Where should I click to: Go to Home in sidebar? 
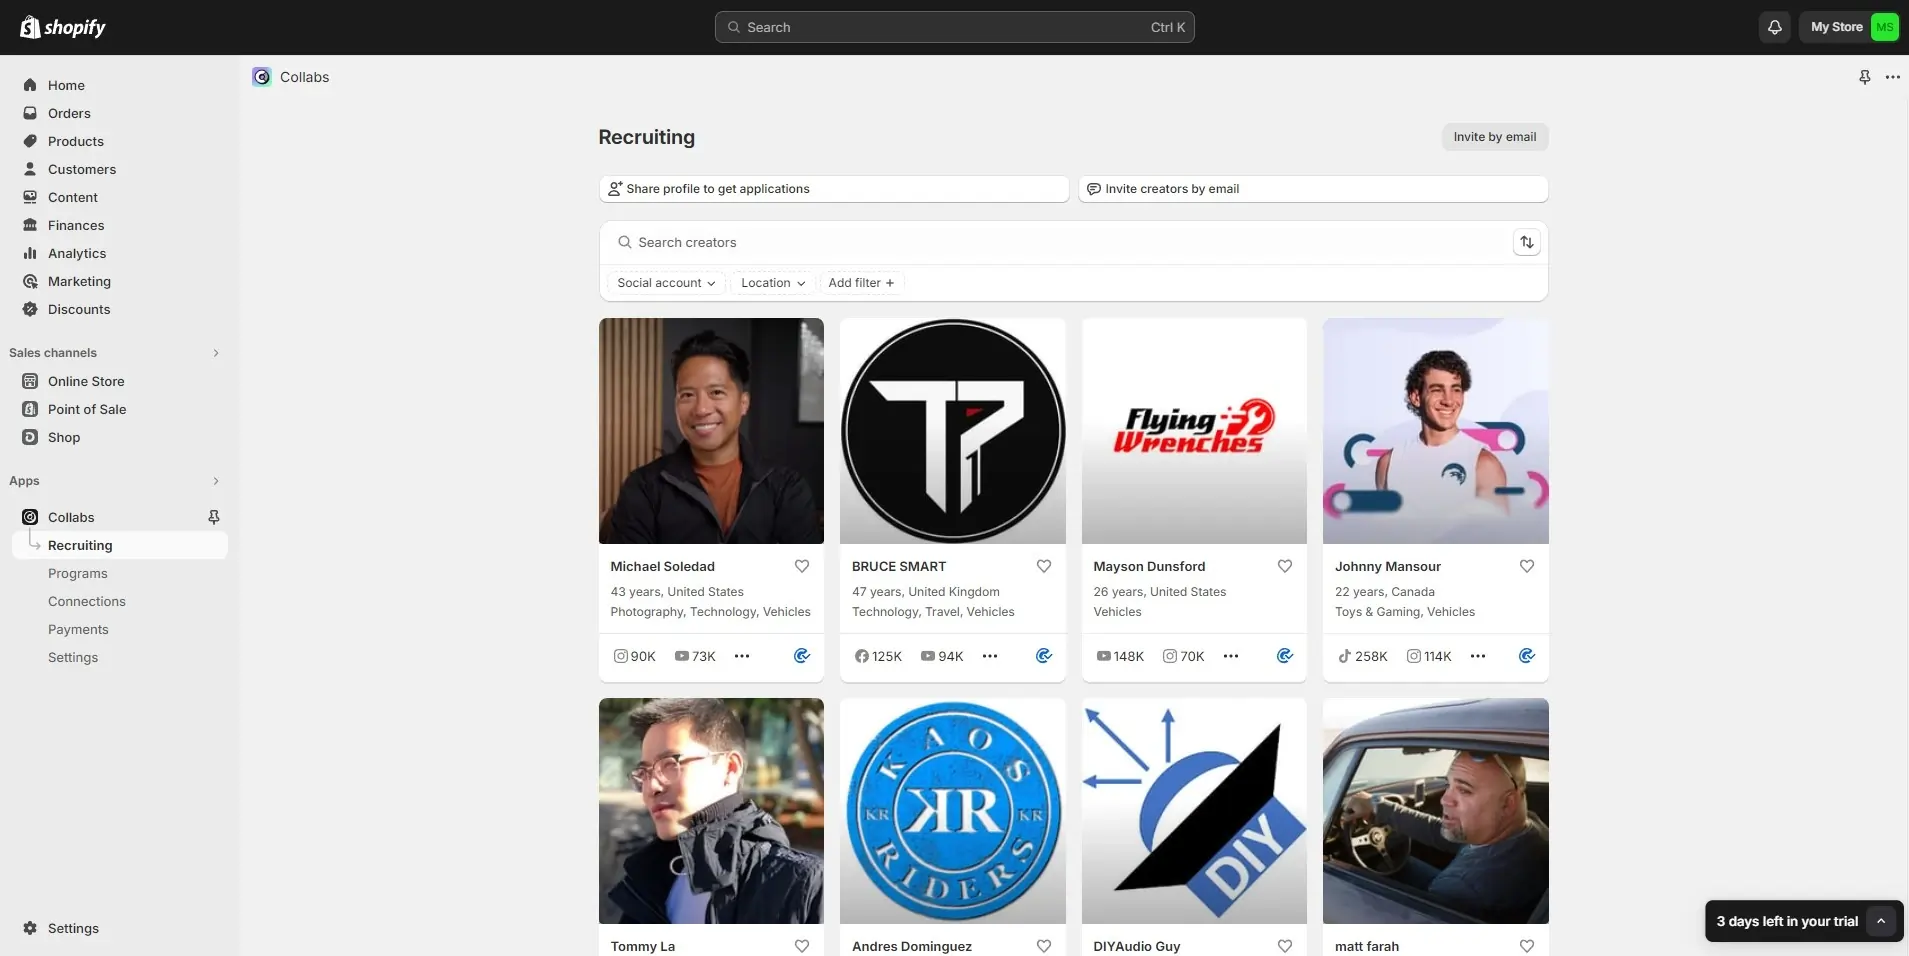66,85
